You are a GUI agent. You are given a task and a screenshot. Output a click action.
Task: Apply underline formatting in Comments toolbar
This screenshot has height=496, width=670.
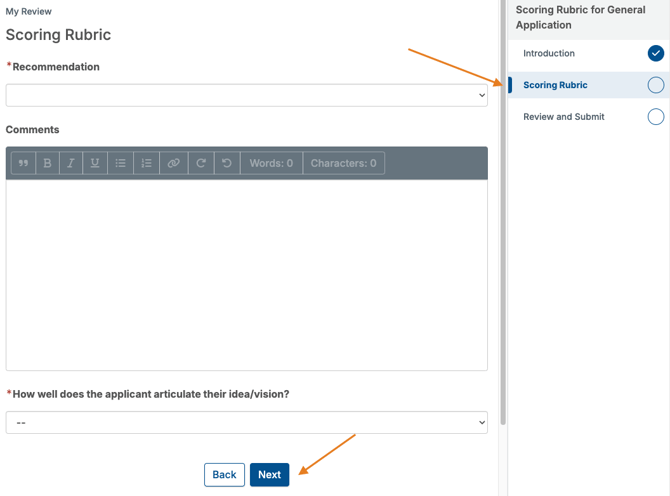(95, 163)
